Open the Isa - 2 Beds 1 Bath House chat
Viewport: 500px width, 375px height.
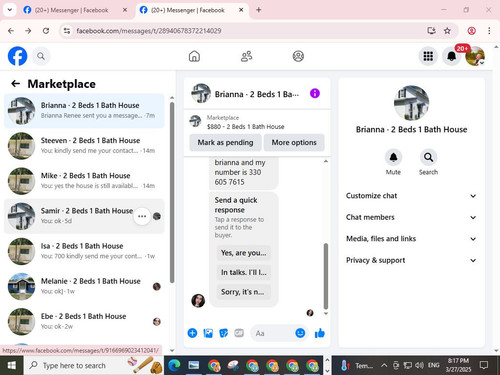point(84,251)
